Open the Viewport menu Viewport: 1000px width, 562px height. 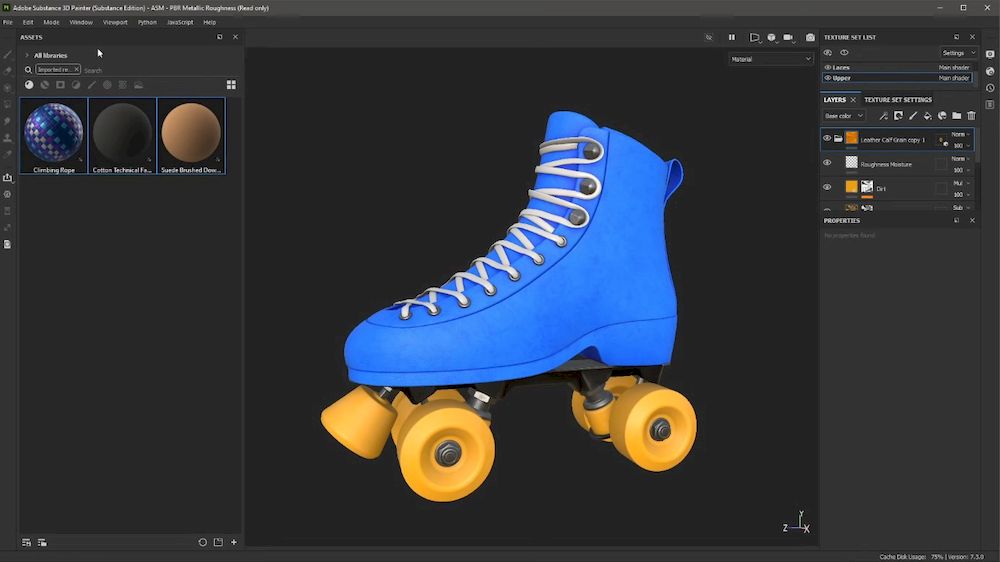click(x=115, y=22)
